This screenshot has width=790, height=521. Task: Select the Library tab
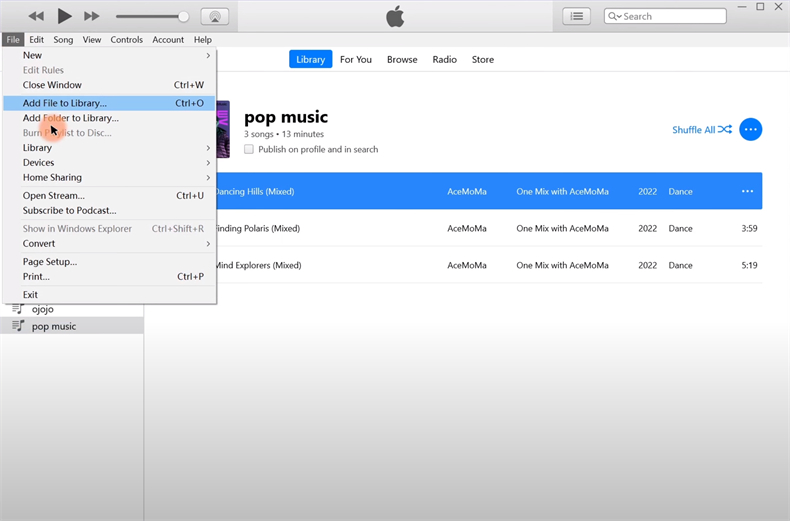point(310,59)
